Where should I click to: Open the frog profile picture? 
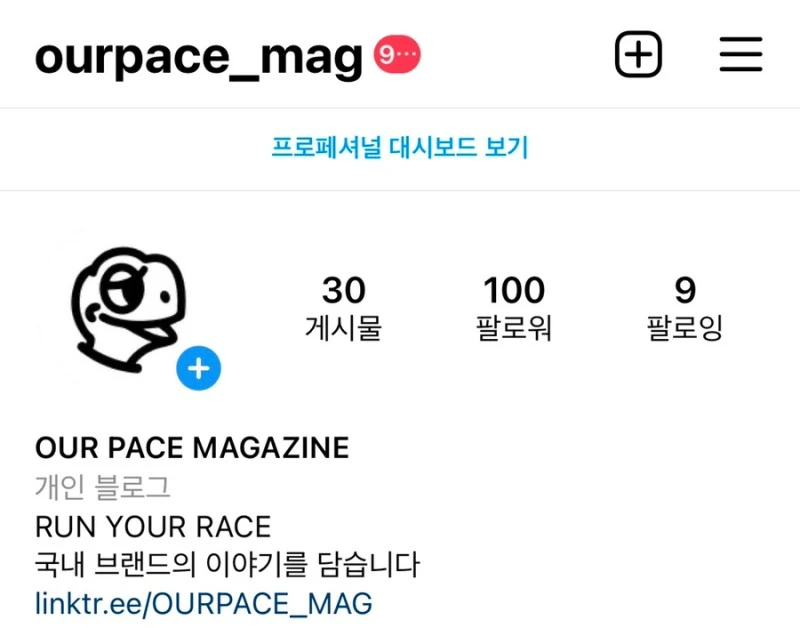(x=130, y=309)
